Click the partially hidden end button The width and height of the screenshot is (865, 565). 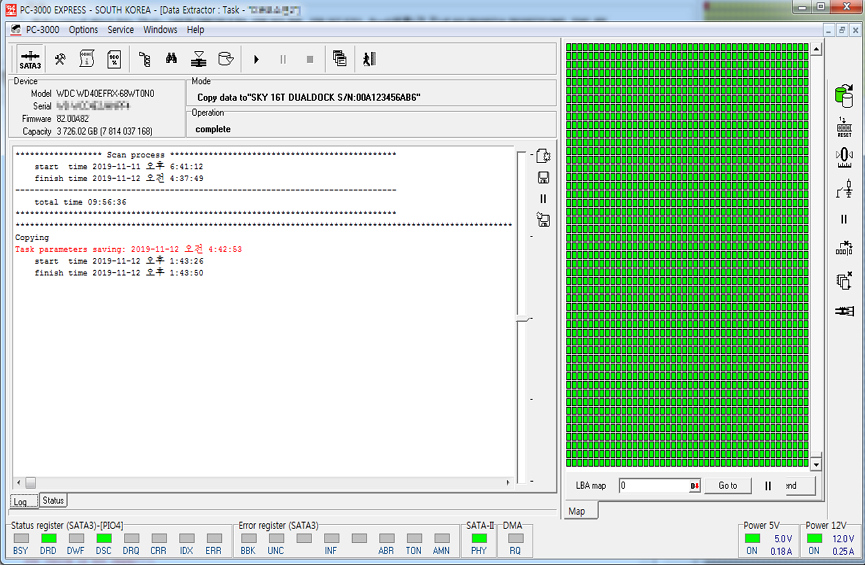pyautogui.click(x=798, y=486)
